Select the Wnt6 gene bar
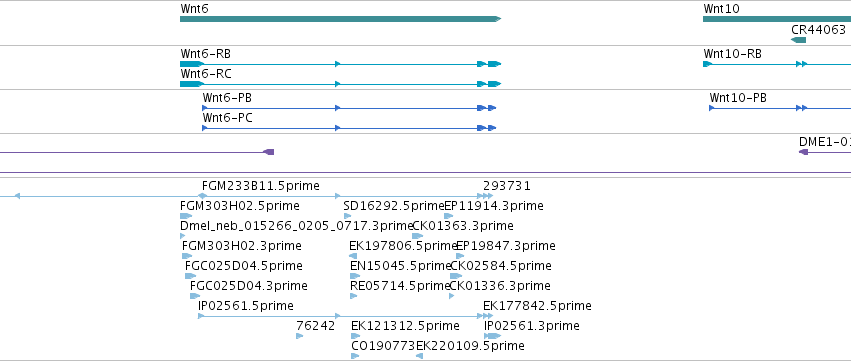 (340, 19)
